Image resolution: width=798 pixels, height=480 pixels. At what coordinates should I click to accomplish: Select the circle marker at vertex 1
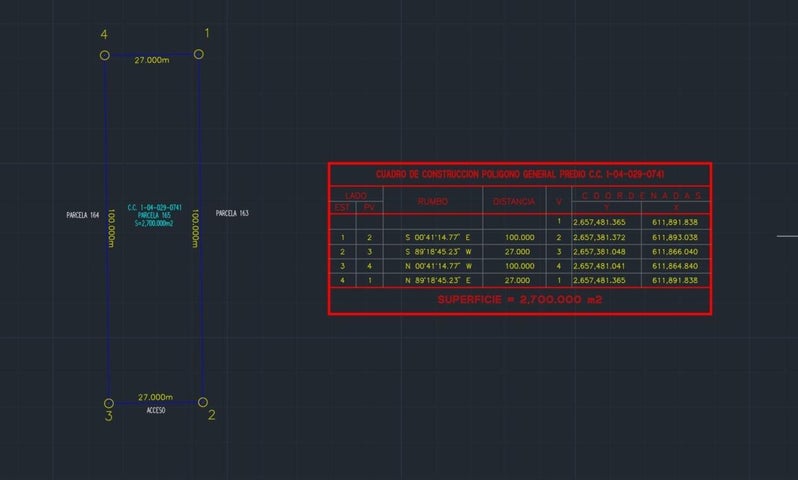pyautogui.click(x=199, y=54)
